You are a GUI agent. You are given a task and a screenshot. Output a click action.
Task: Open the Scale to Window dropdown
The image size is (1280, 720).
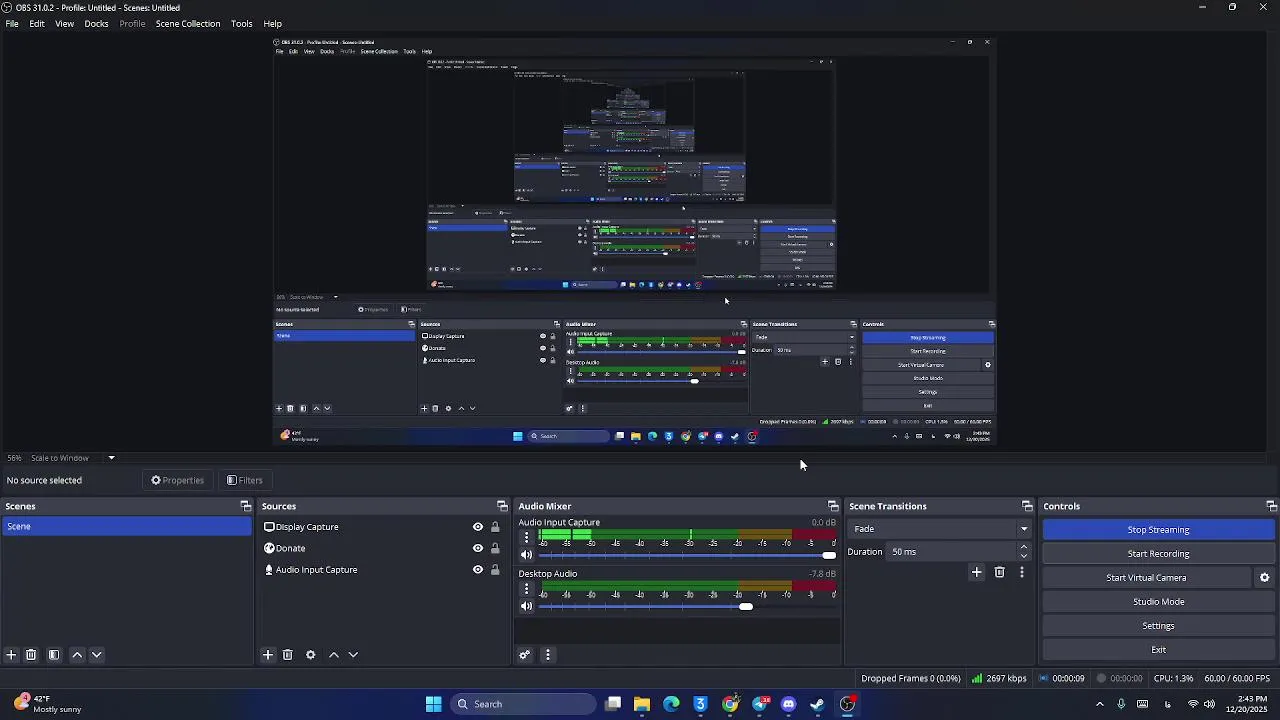(111, 458)
